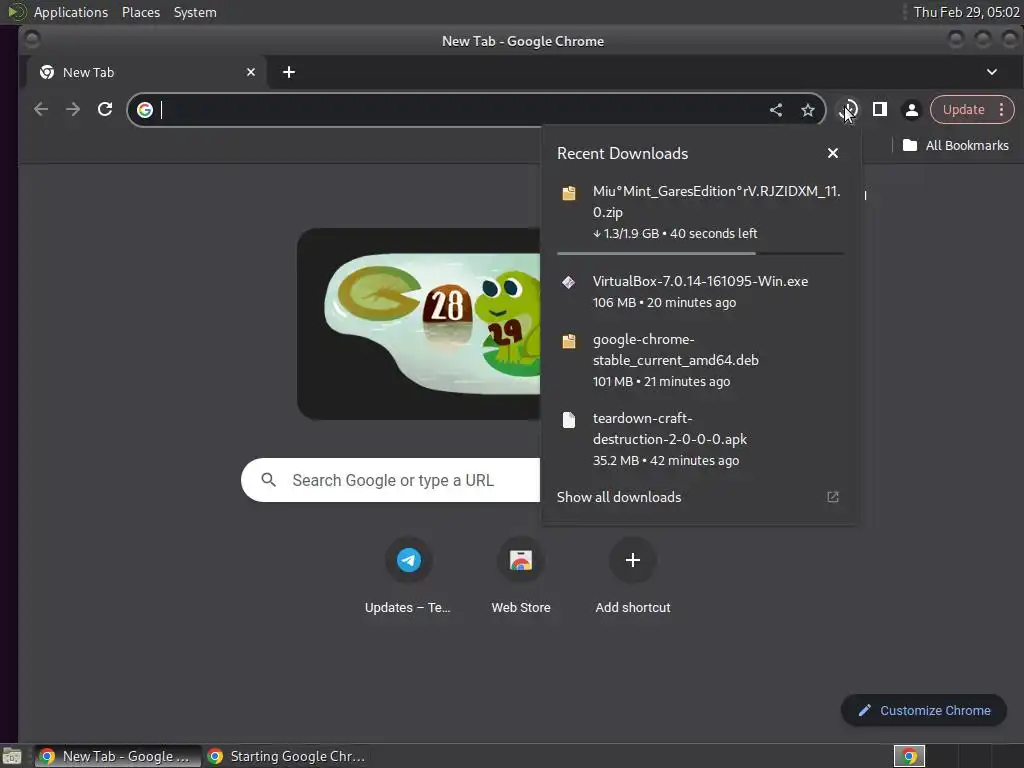Click the google-chrome deb file icon

pyautogui.click(x=569, y=341)
